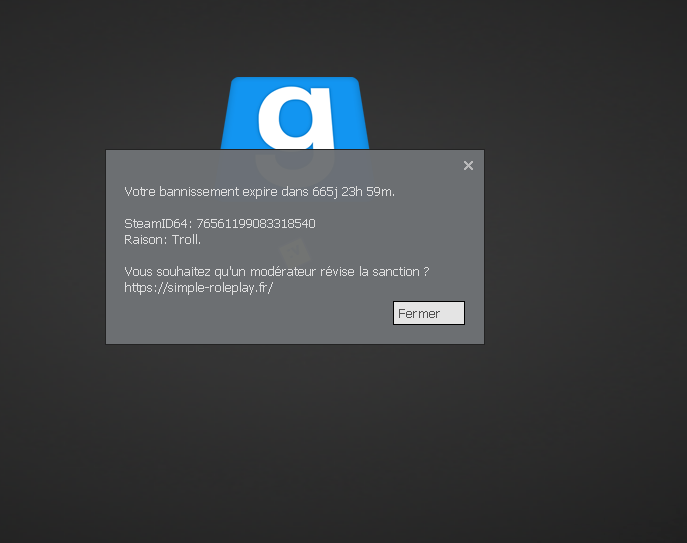Screen dimensions: 687x543
Task: Click the Fermer button
Action: pyautogui.click(x=428, y=313)
